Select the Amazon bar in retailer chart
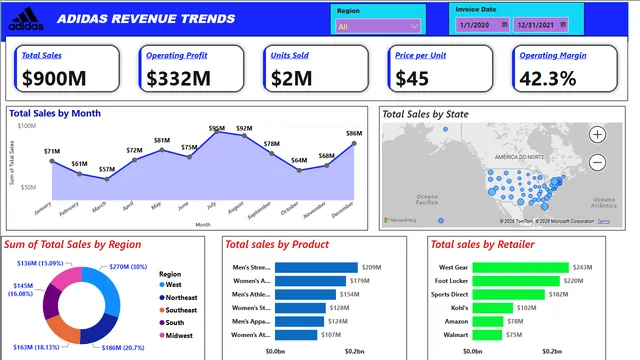Image resolution: width=640 pixels, height=360 pixels. pyautogui.click(x=488, y=321)
